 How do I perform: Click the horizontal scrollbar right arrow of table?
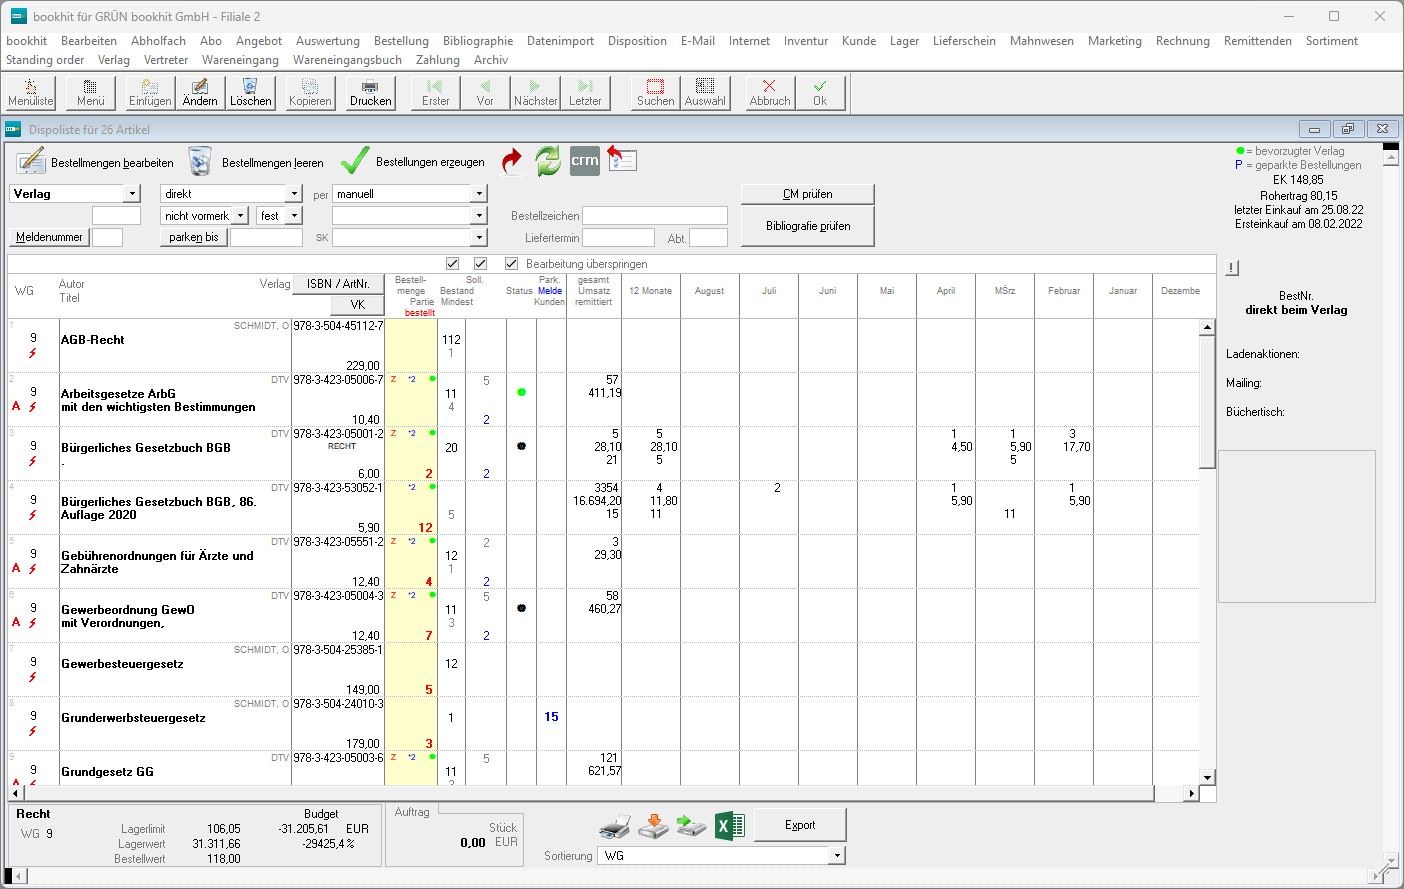tap(1191, 794)
